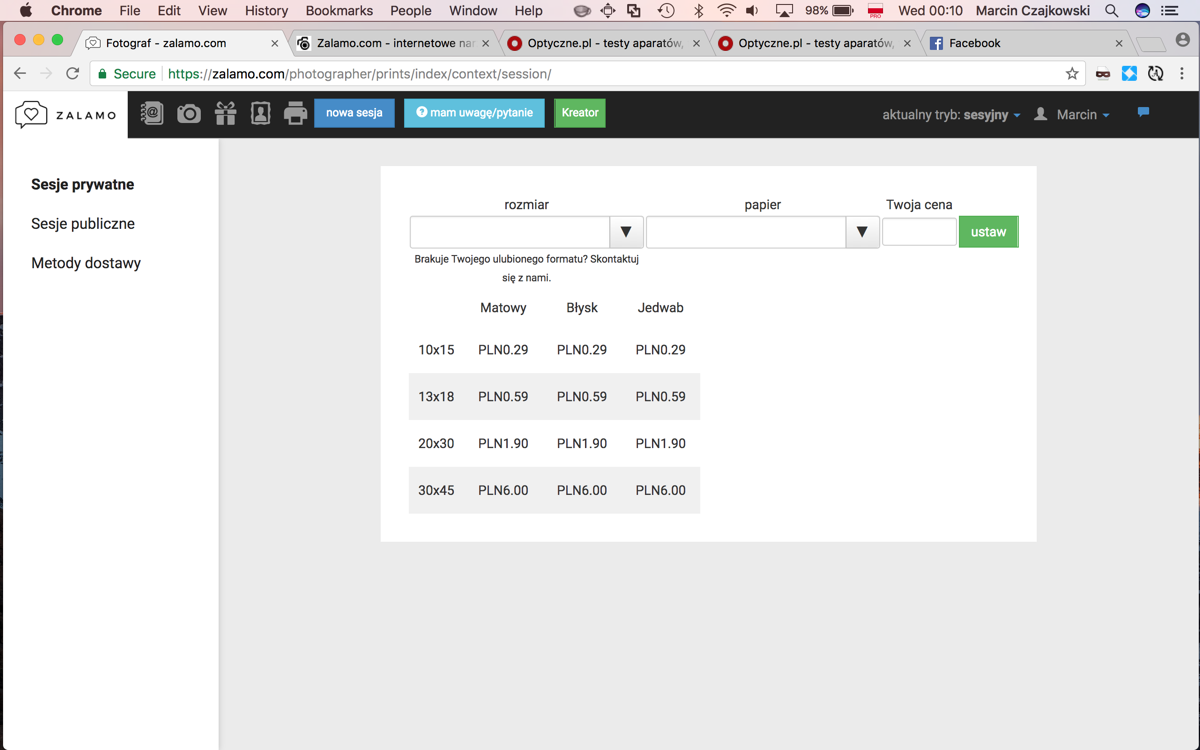This screenshot has width=1200, height=750.
Task: Click the mam uwagę/pytanie button
Action: pos(474,113)
